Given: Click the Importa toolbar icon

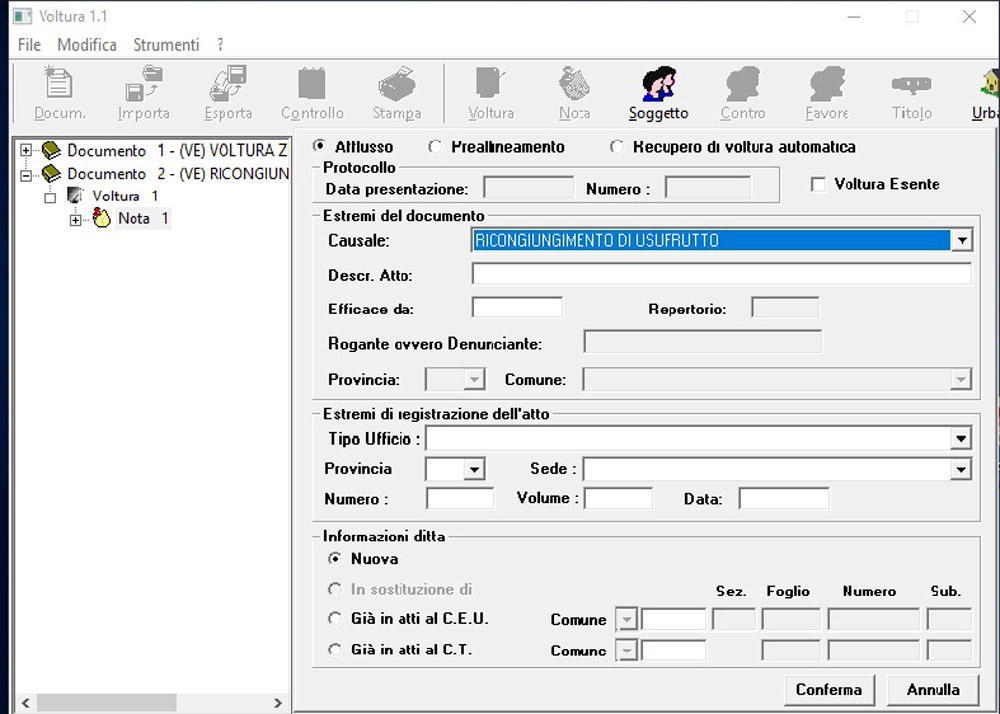Looking at the screenshot, I should pyautogui.click(x=143, y=83).
